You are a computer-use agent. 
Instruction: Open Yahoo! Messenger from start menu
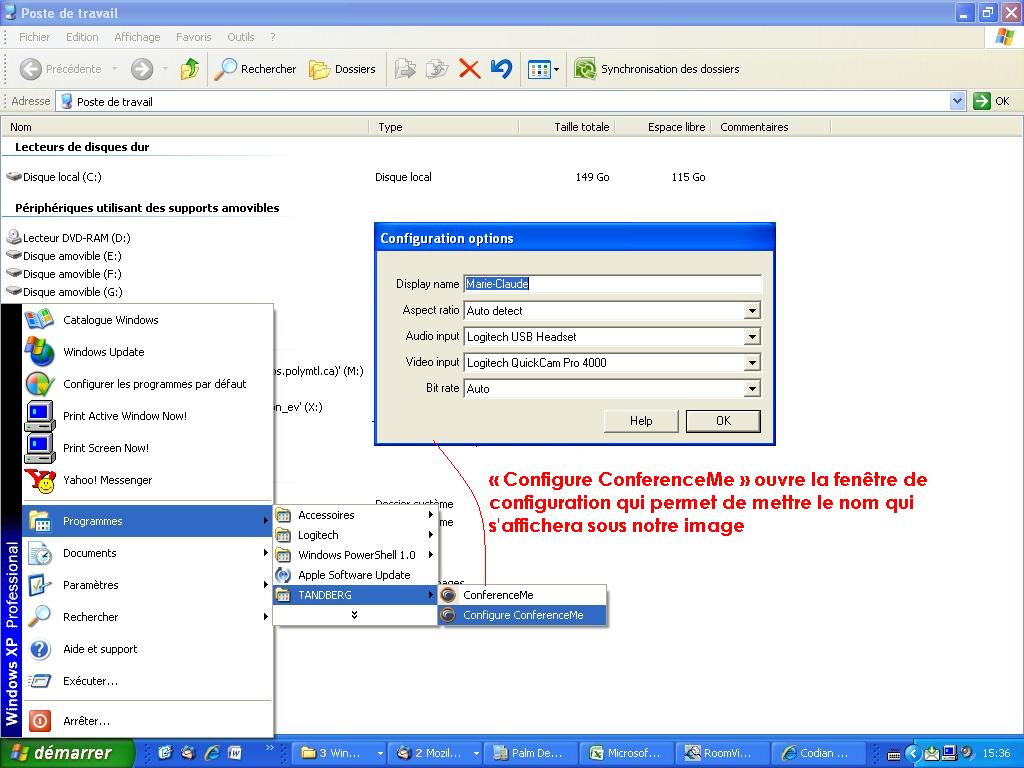click(x=107, y=480)
